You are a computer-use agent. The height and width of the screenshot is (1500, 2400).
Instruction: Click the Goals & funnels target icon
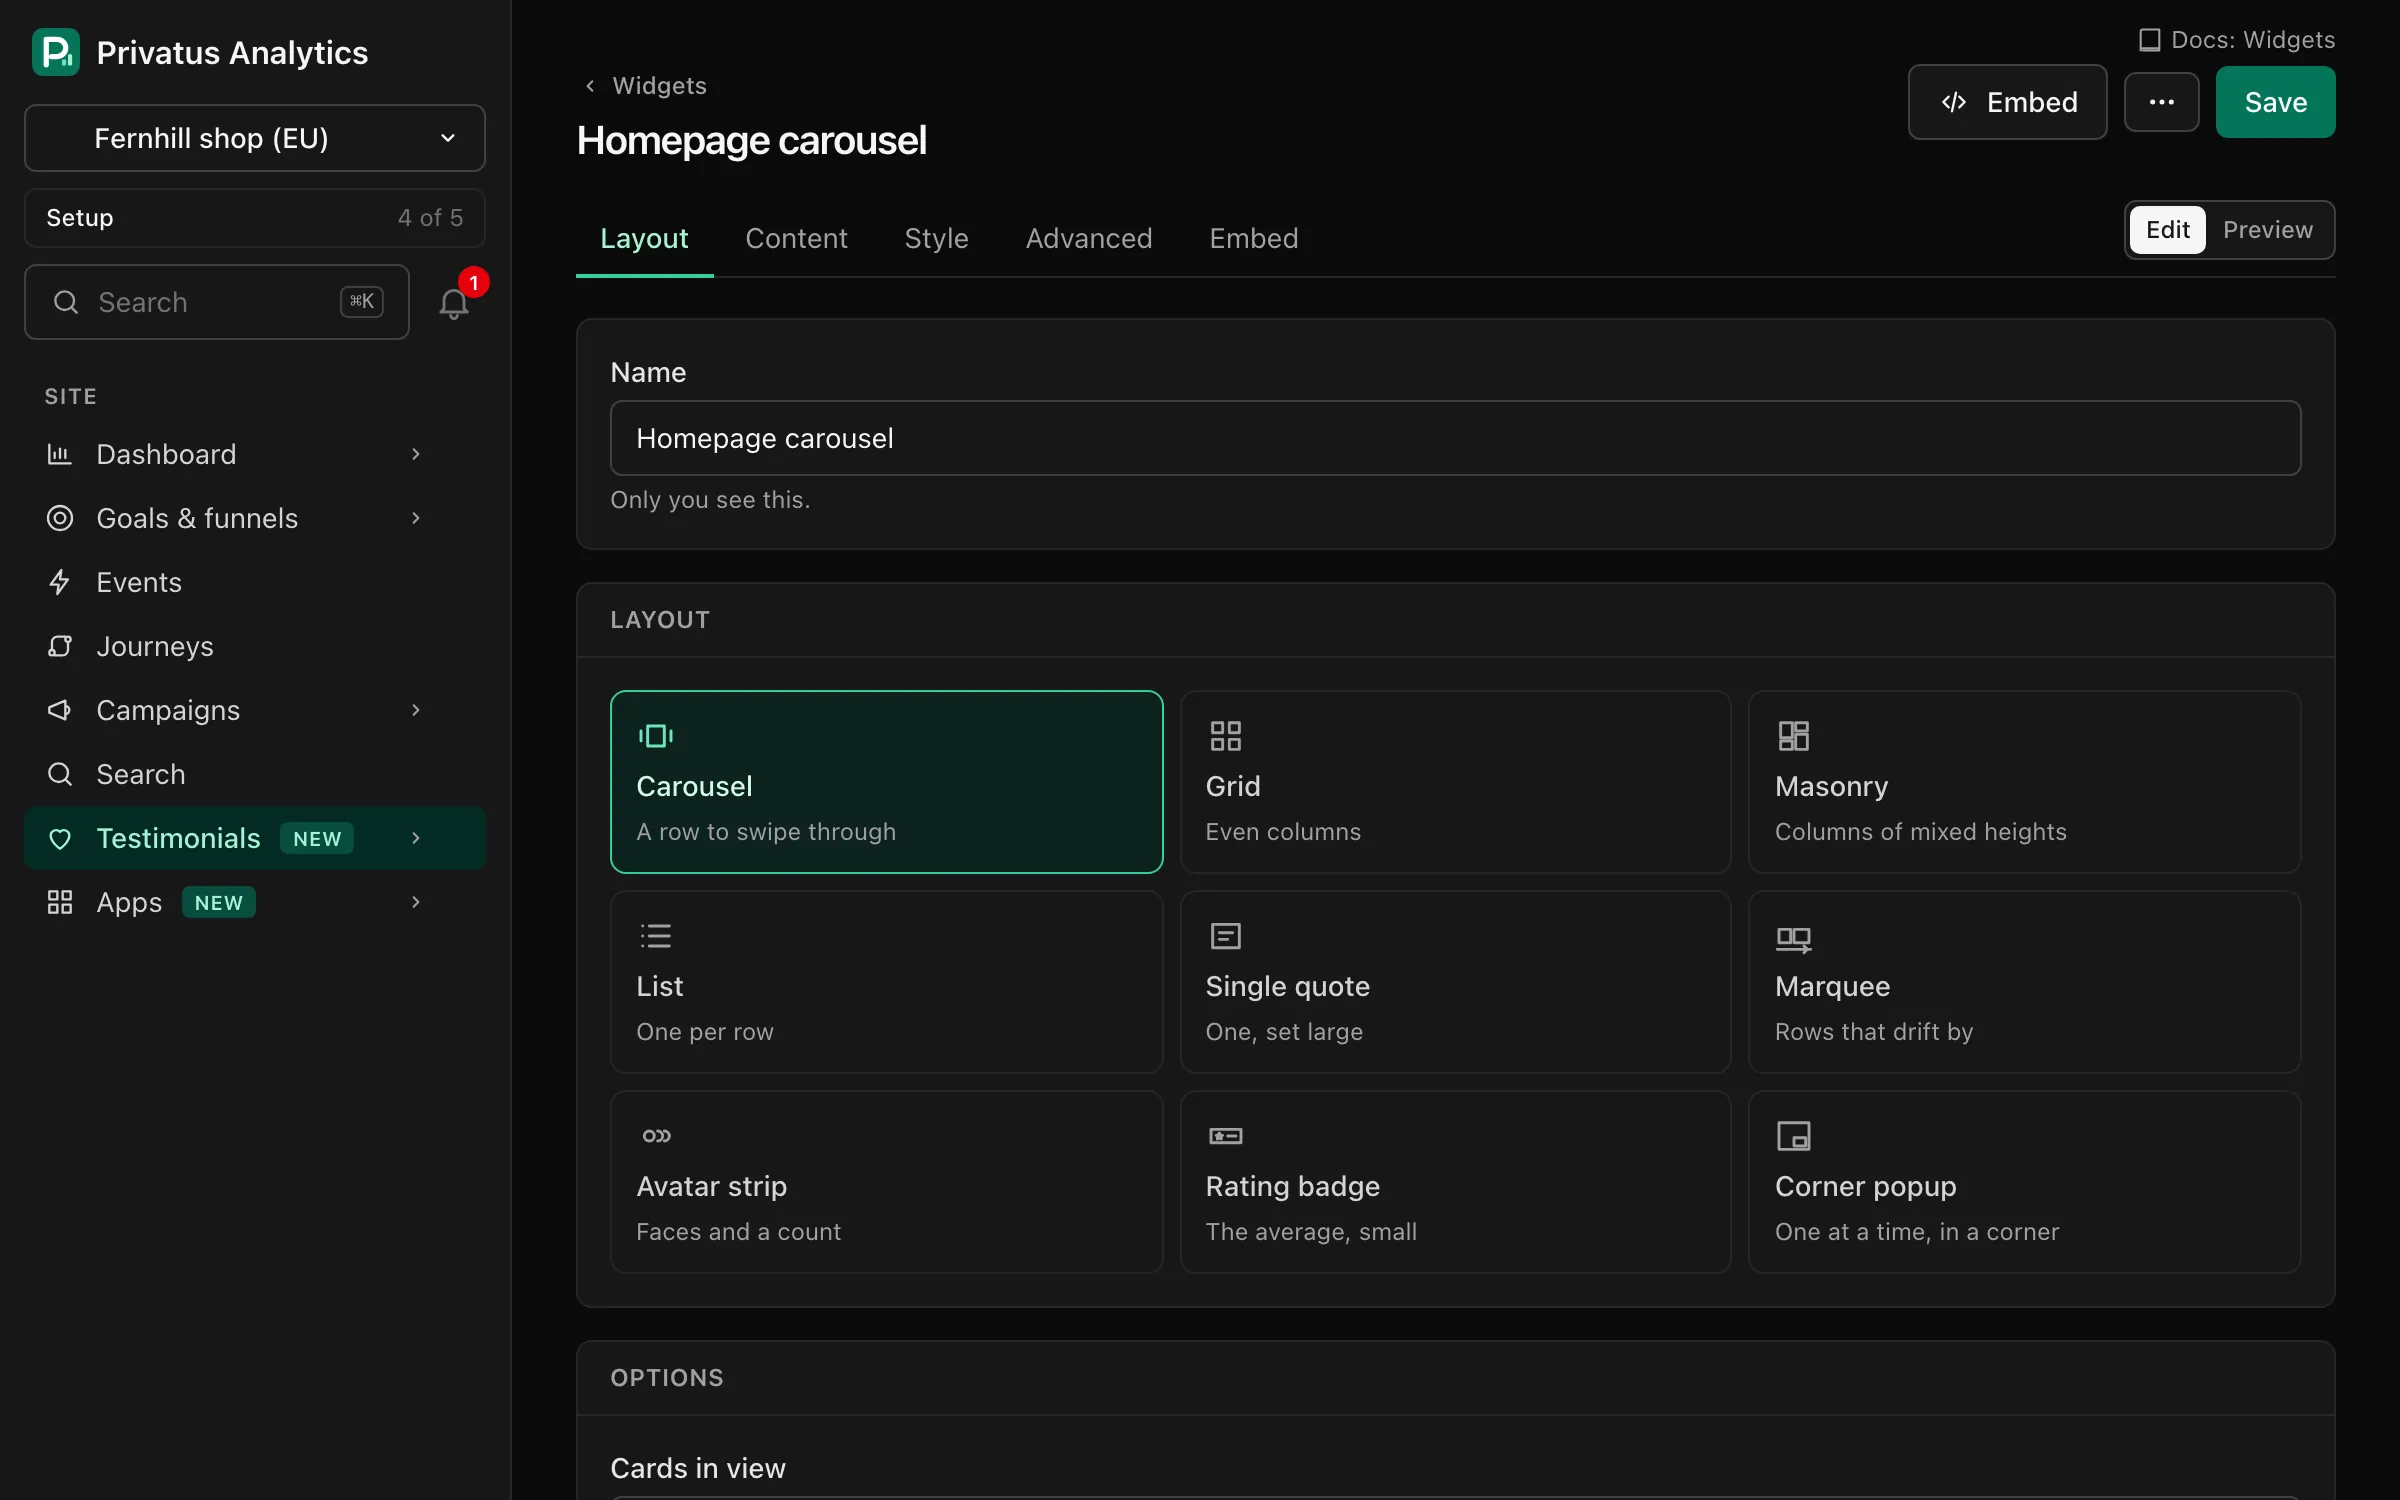pos(60,518)
